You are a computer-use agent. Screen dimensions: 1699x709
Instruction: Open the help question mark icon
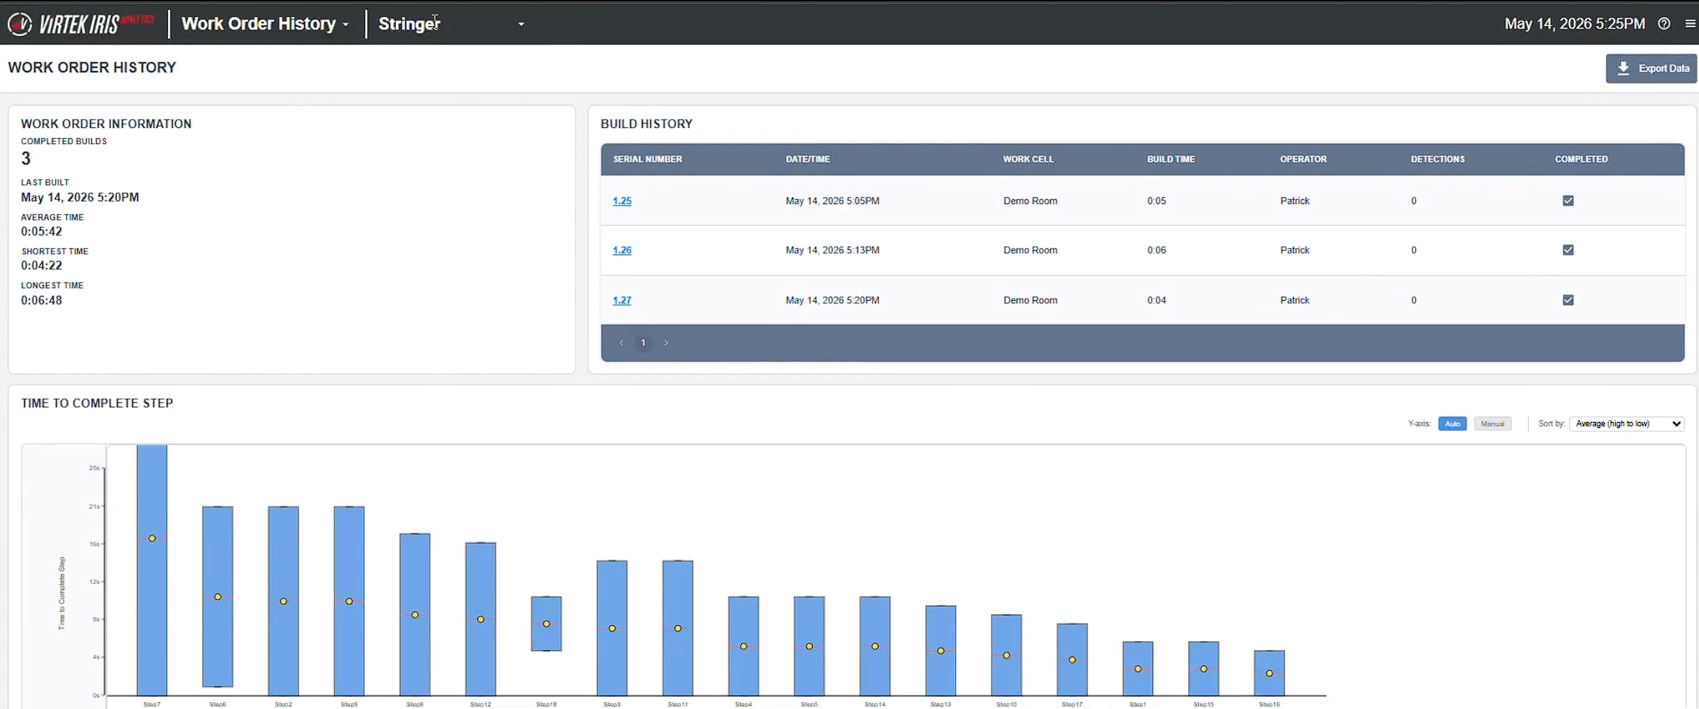click(1664, 24)
